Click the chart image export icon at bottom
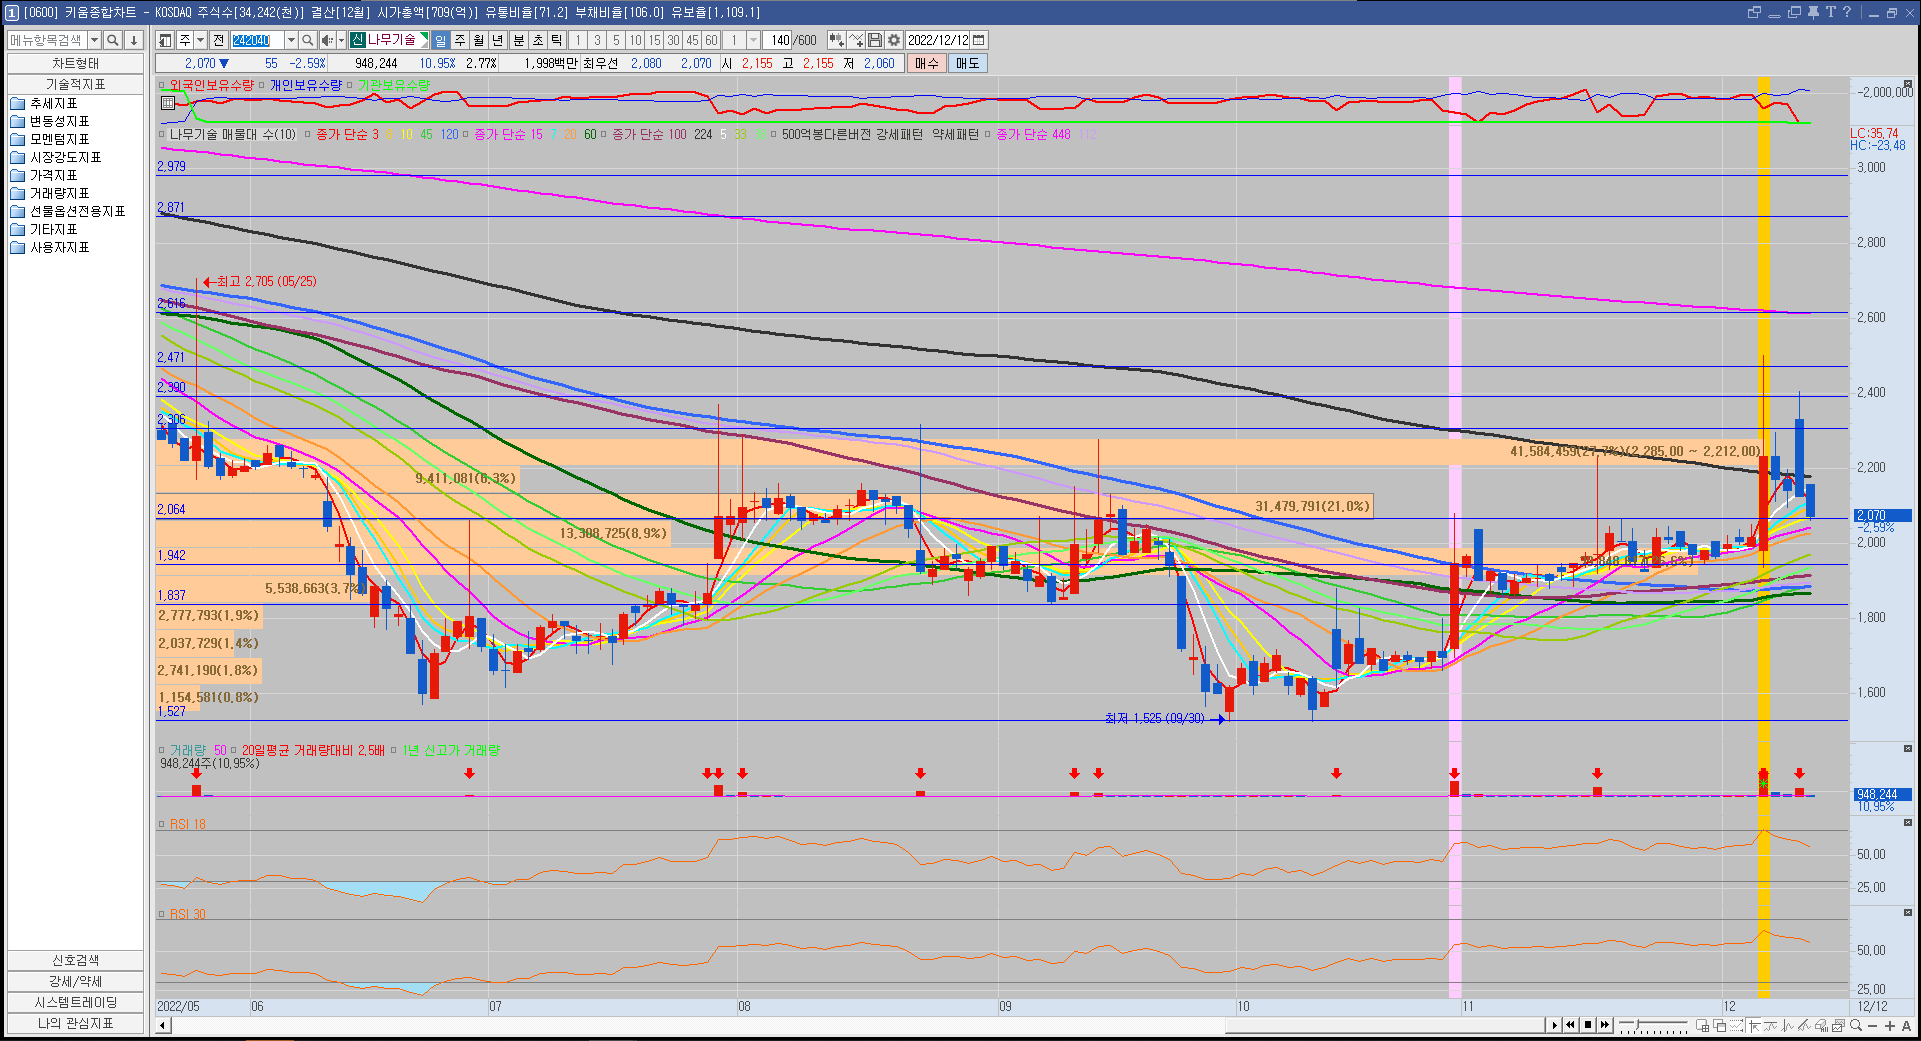Screen dimensions: 1921x1041 pyautogui.click(x=1838, y=1025)
